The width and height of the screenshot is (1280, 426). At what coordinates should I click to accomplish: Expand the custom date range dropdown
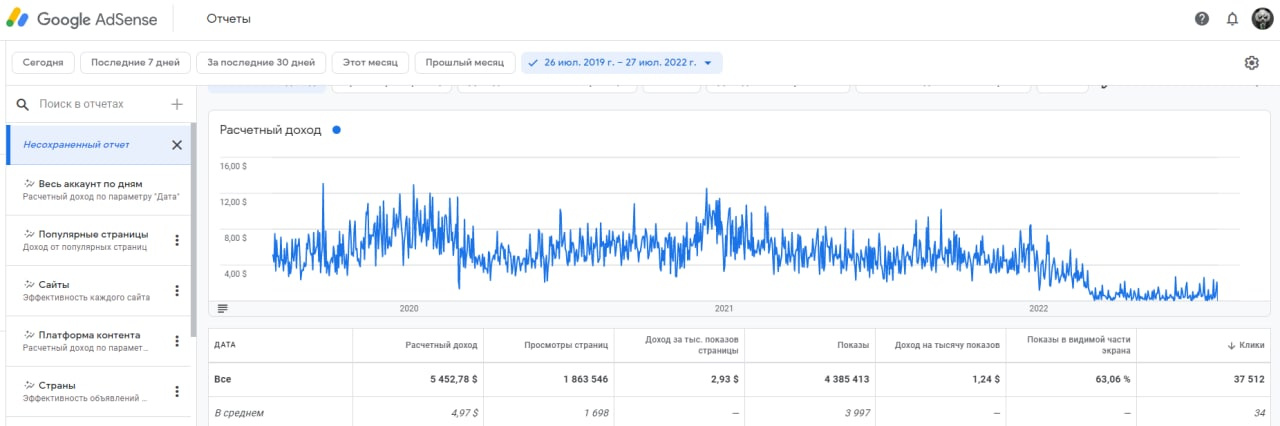point(708,63)
